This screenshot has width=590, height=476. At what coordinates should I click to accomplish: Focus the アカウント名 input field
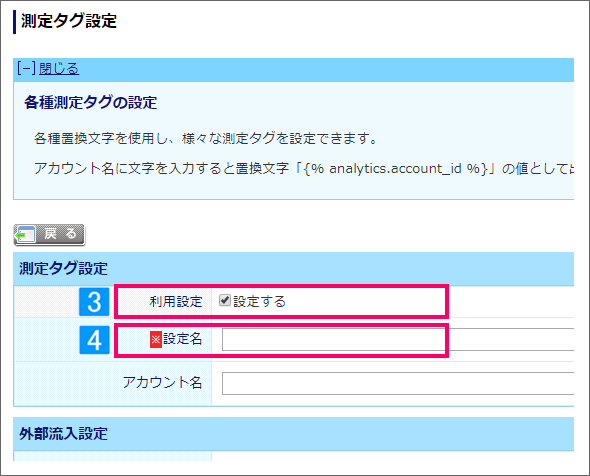[398, 383]
